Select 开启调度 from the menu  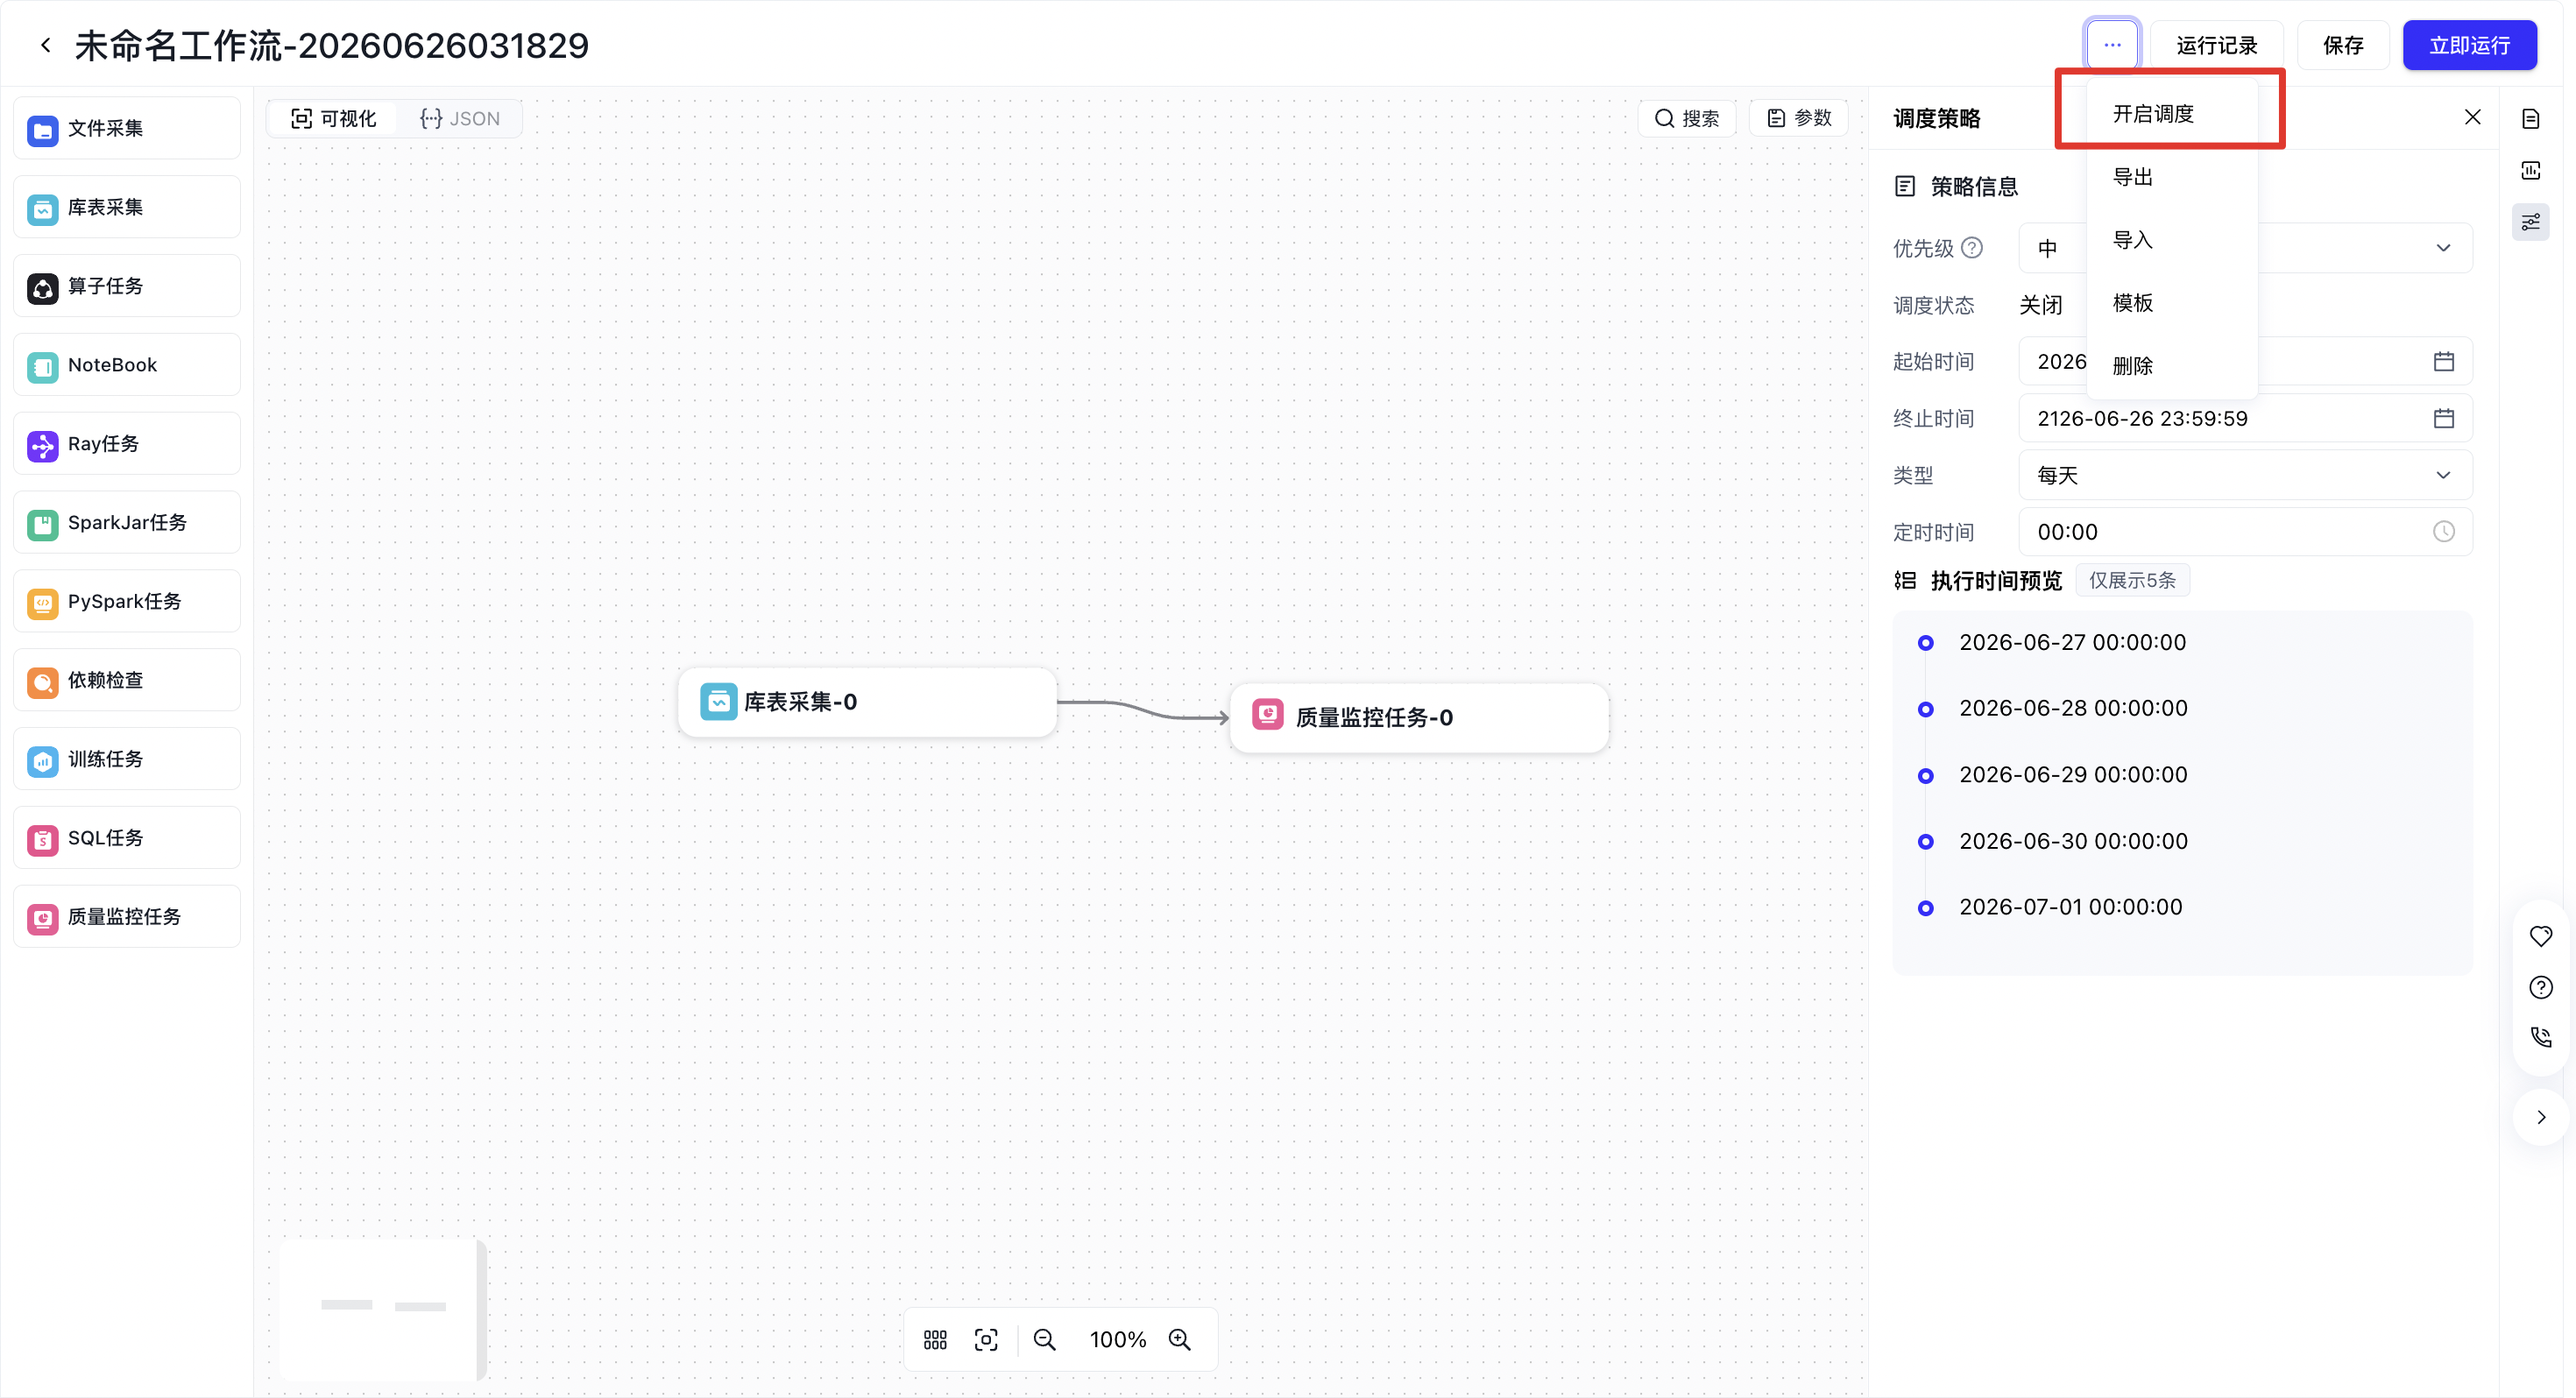(x=2172, y=114)
